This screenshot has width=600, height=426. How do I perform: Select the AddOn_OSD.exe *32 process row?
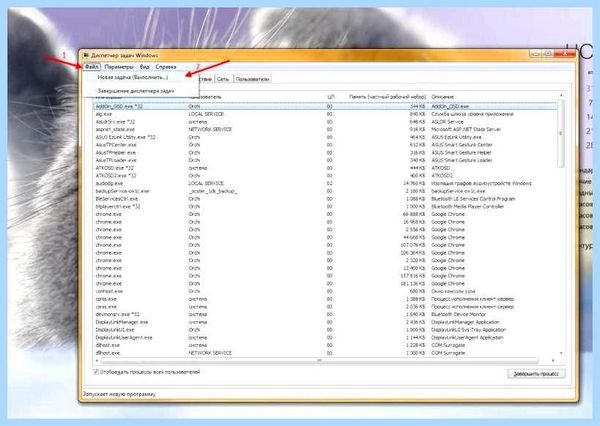point(325,106)
